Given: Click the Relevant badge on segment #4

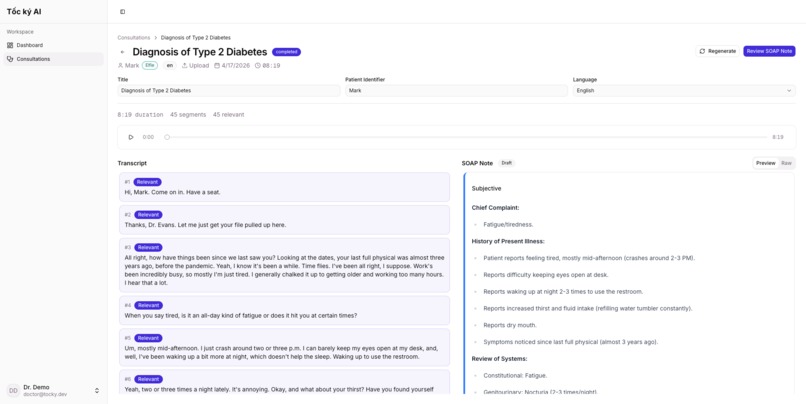Looking at the screenshot, I should (148, 305).
